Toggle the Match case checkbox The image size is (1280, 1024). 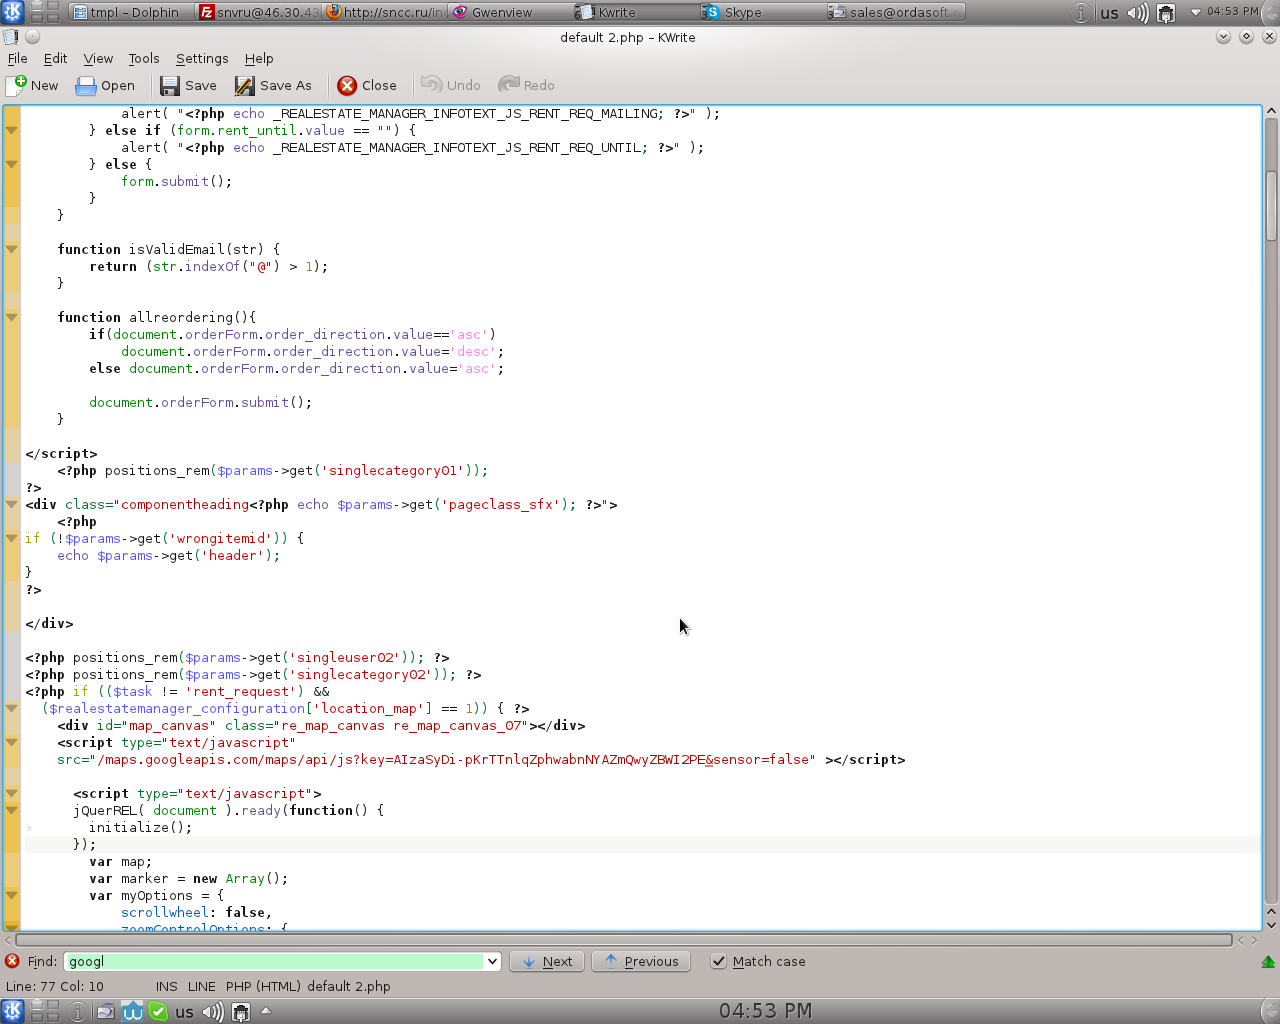[x=718, y=961]
